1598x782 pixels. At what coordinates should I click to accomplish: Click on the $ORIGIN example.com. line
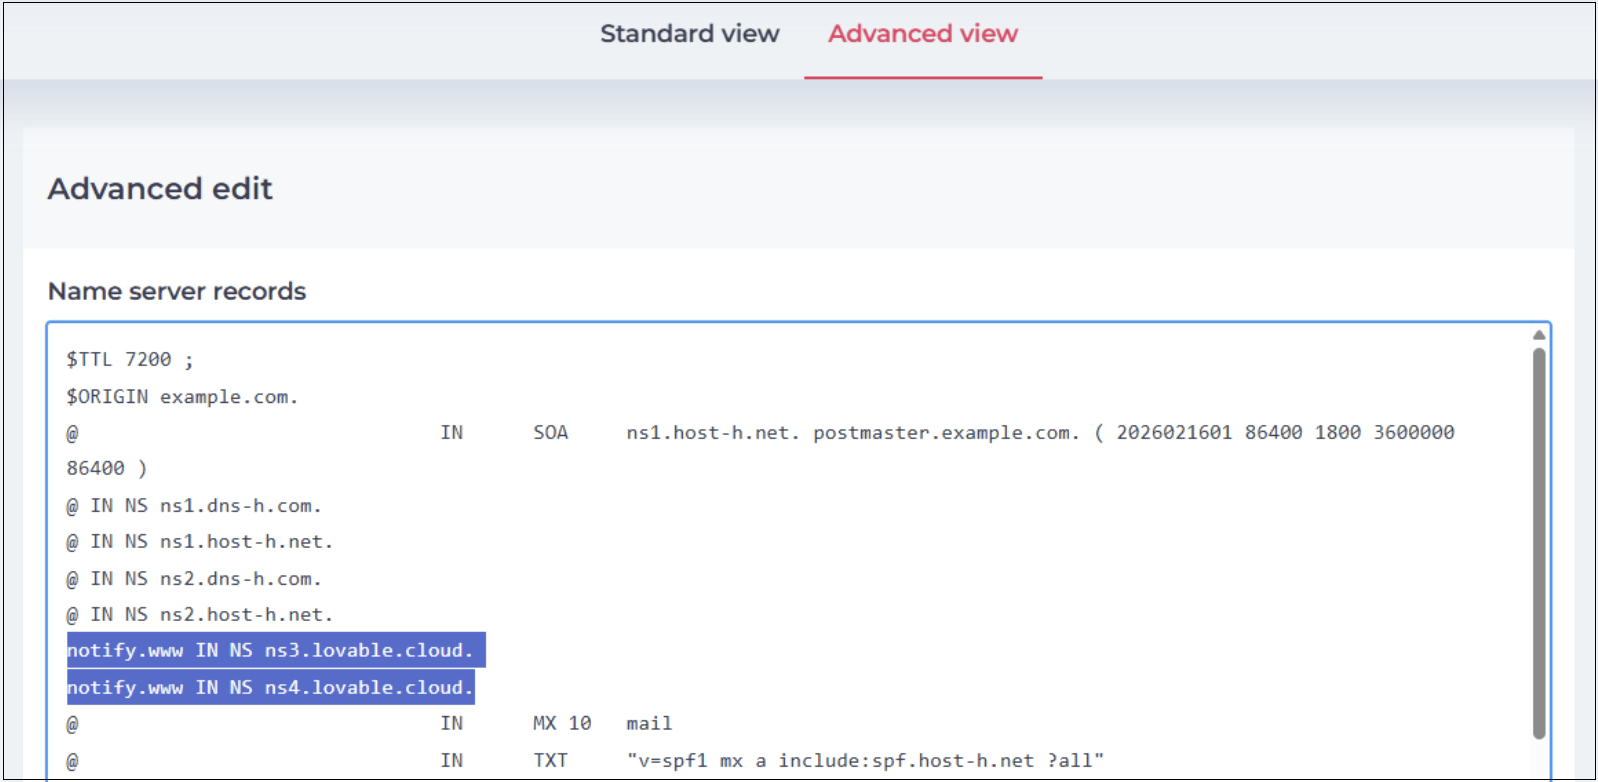point(182,397)
